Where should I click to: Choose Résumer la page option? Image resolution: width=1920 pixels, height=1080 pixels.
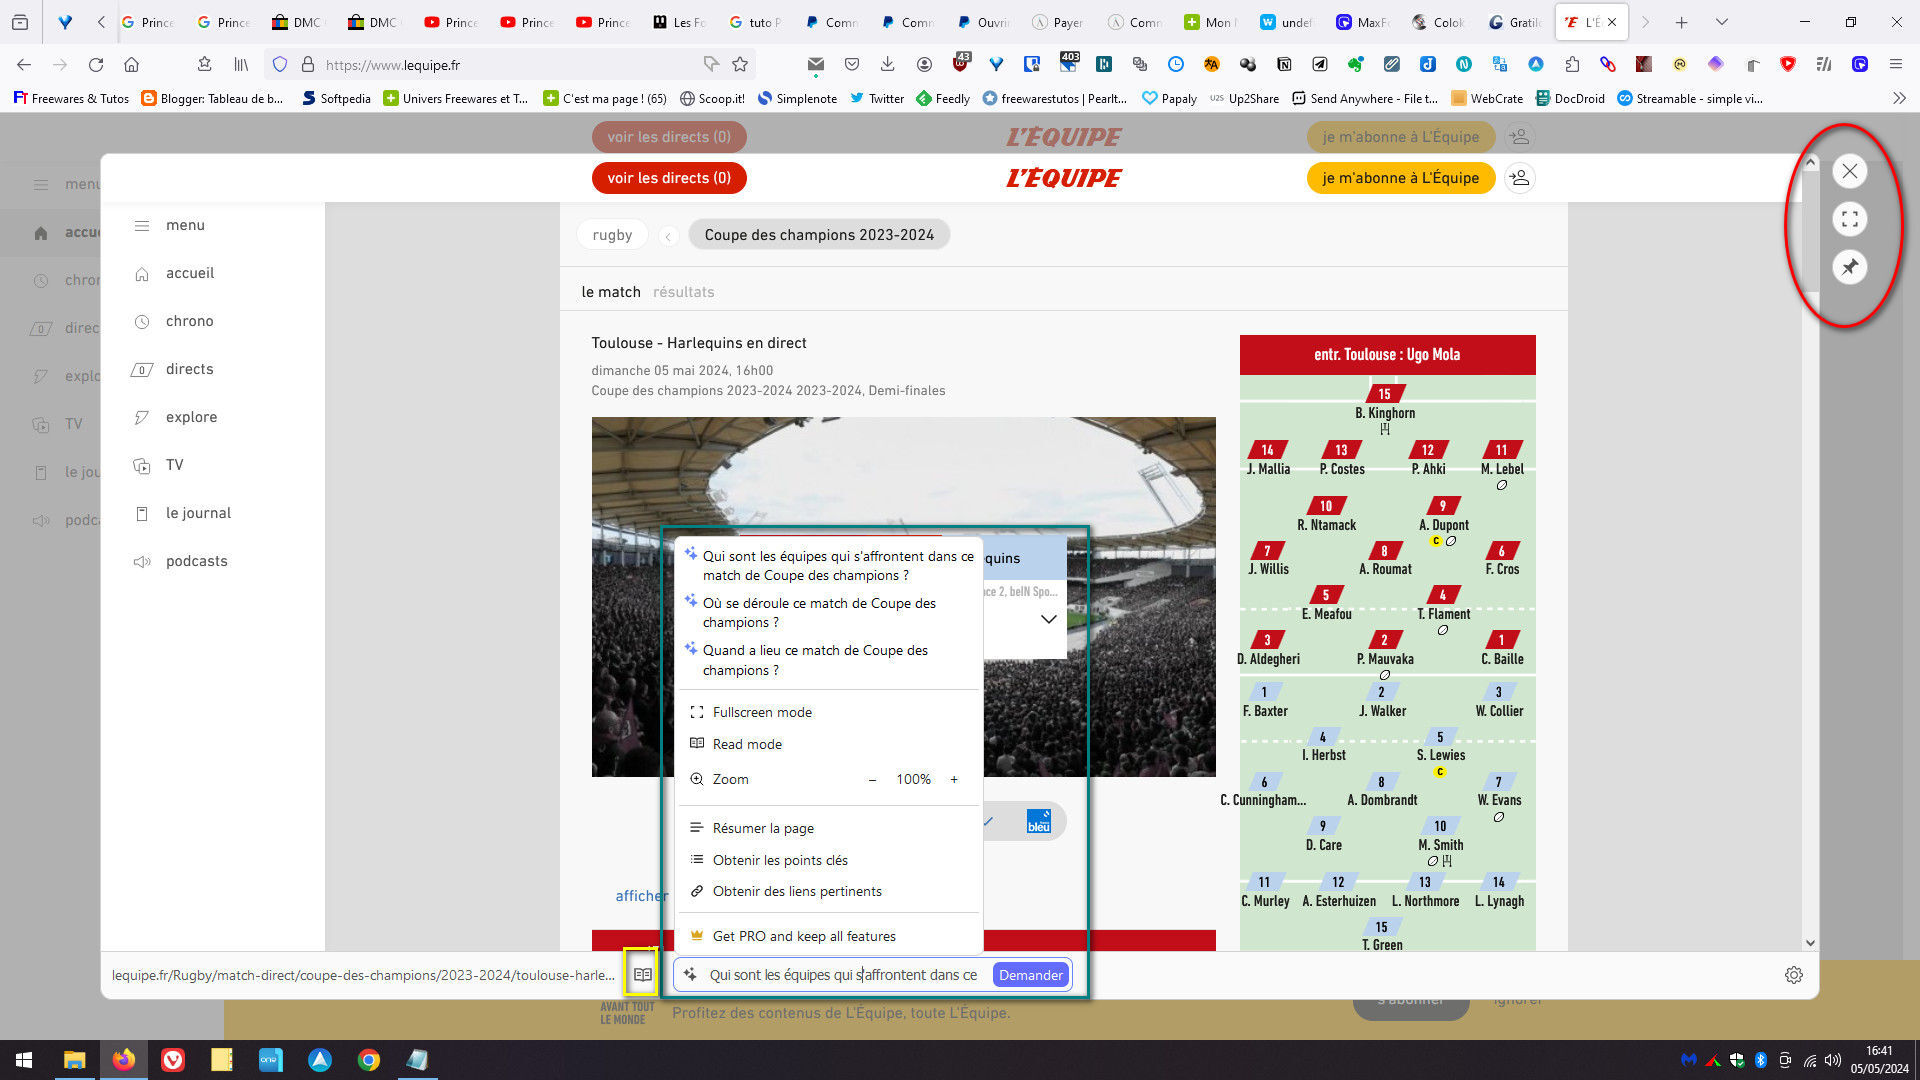(x=762, y=828)
